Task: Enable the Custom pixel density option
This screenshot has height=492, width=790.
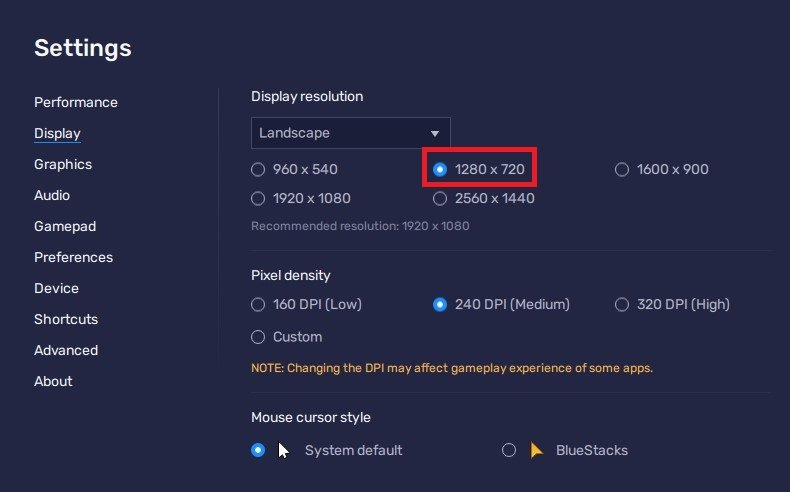Action: (x=259, y=337)
